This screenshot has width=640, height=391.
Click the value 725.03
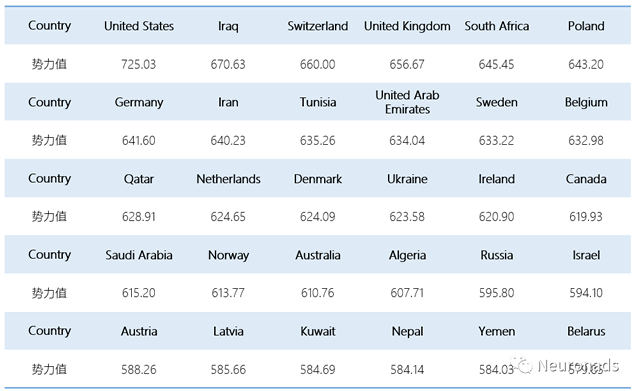click(x=139, y=64)
